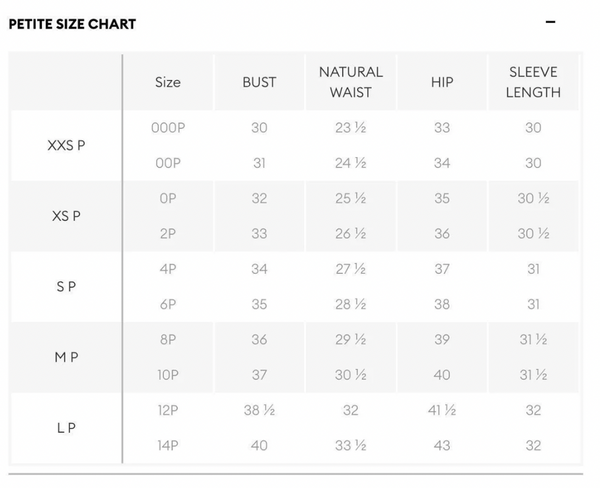Select the XS P row label
The image size is (600, 488).
pos(66,216)
